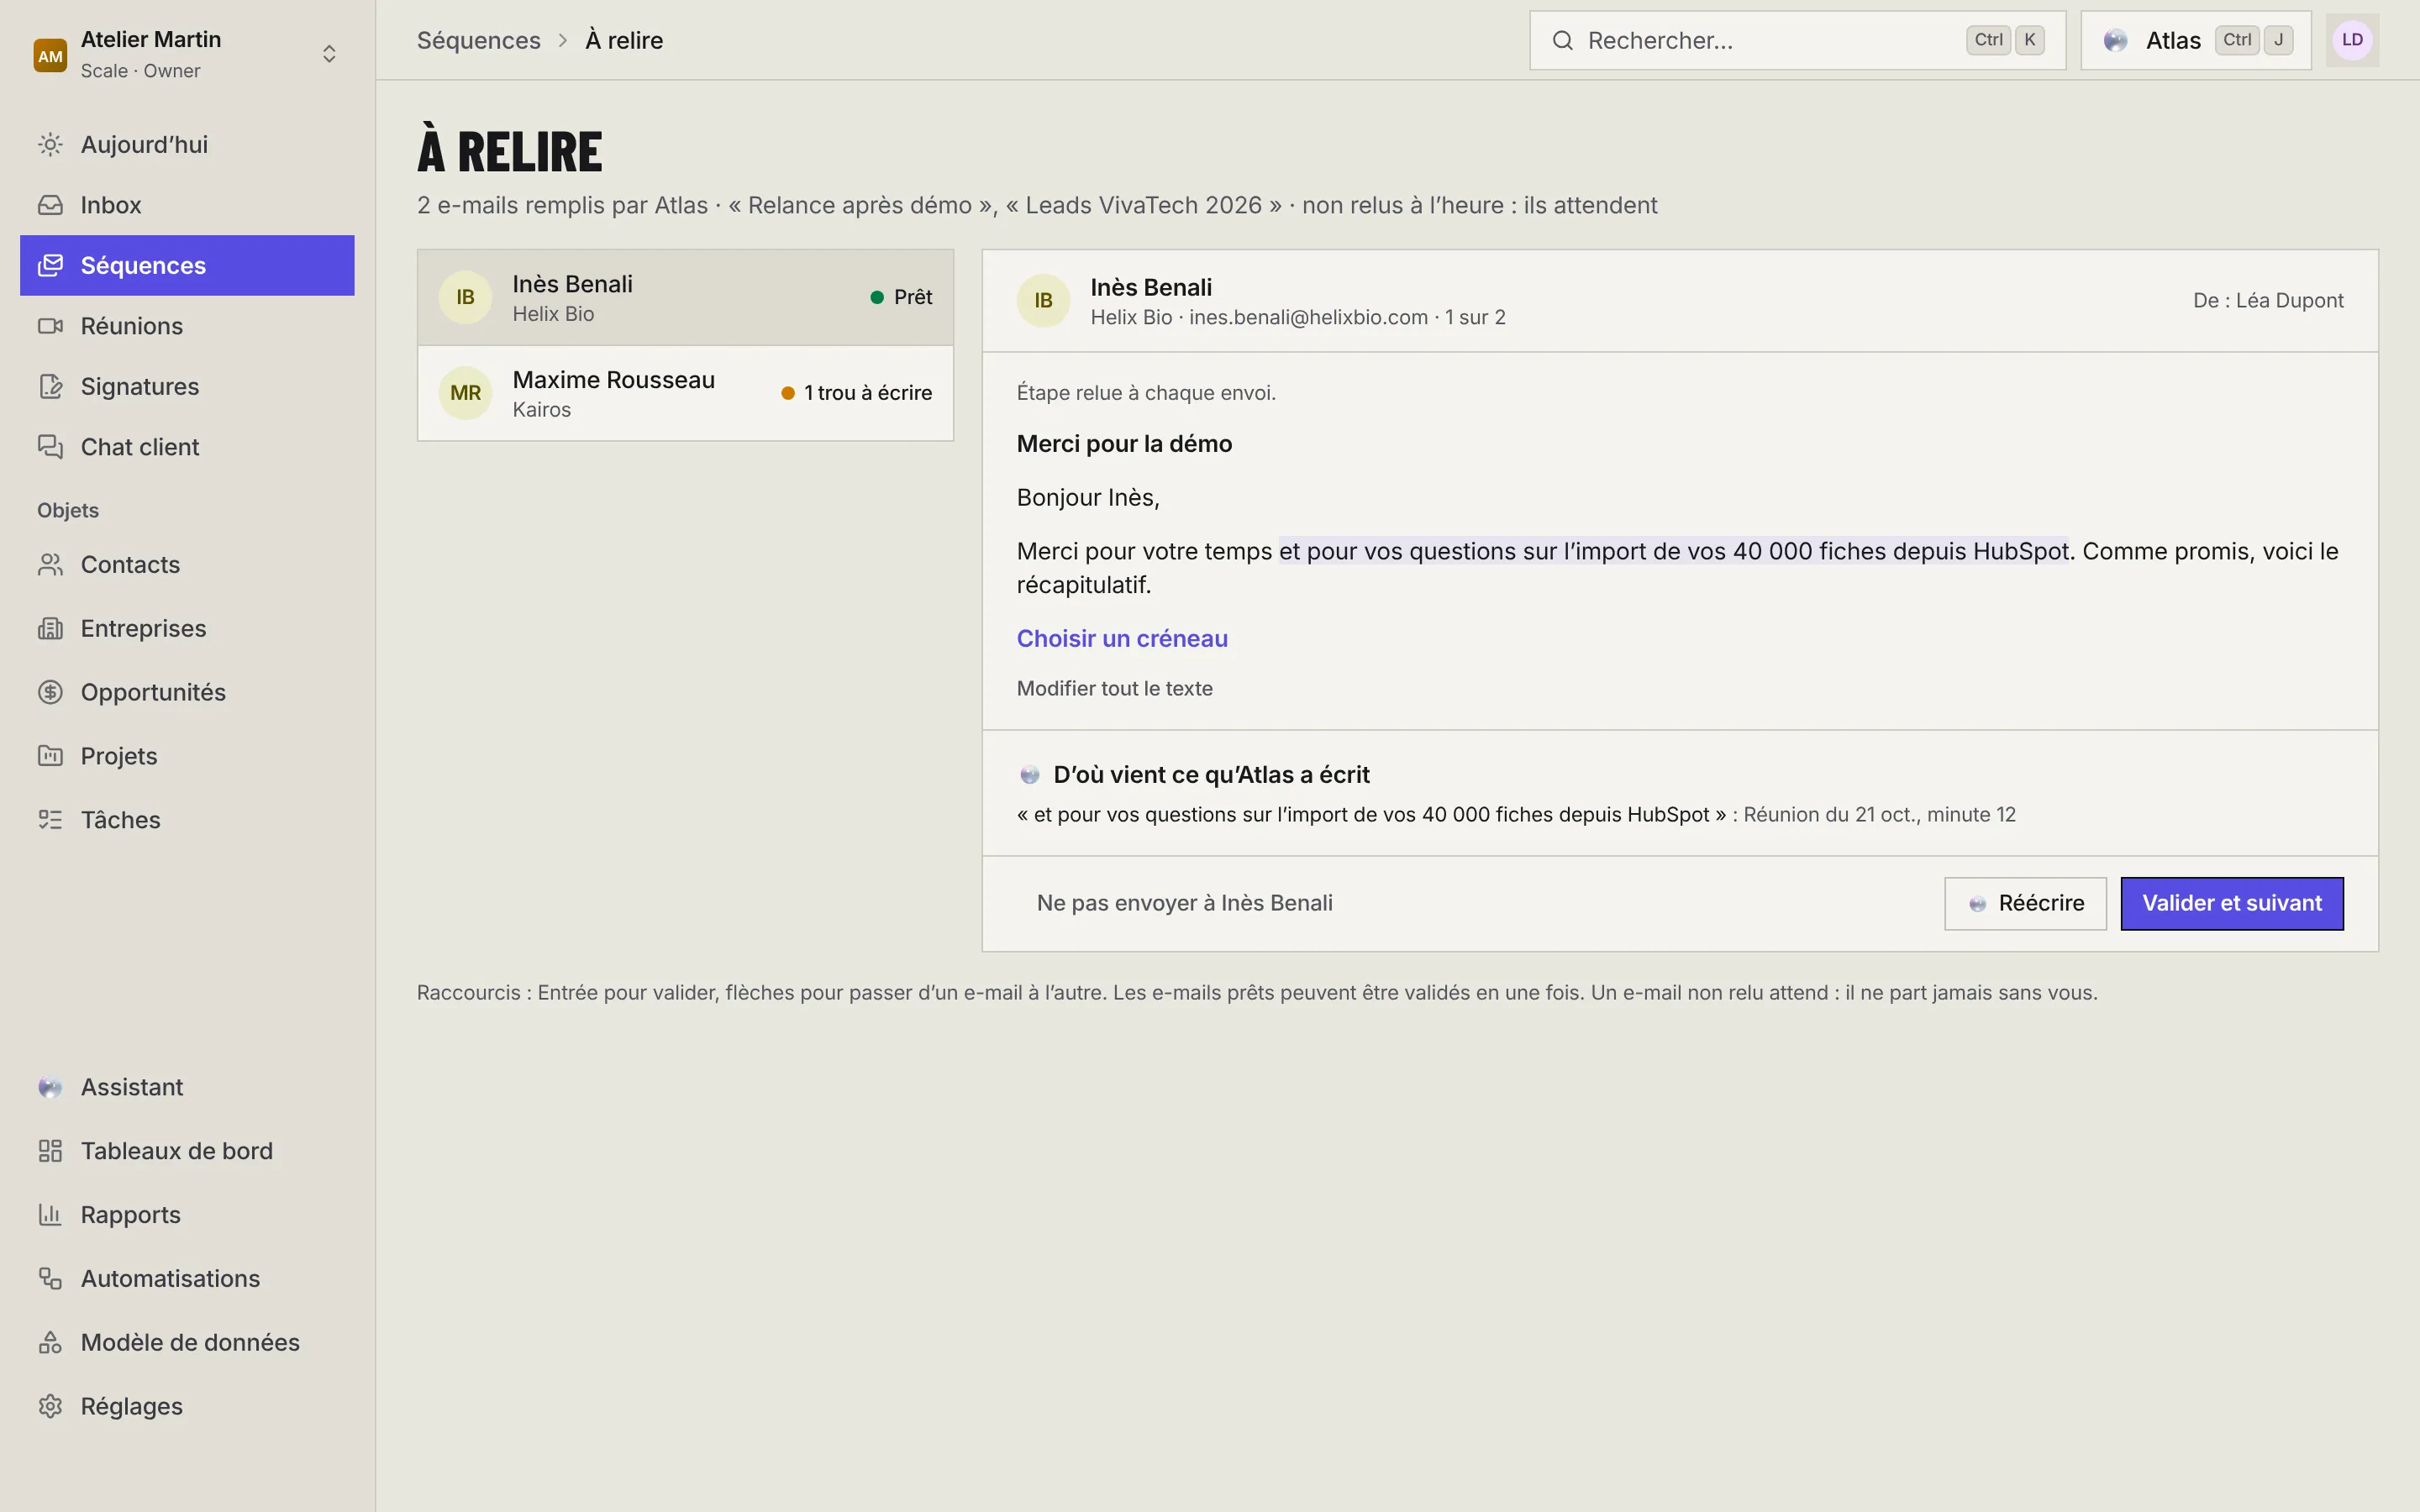
Task: Click the Tâches checklist icon
Action: click(x=50, y=820)
